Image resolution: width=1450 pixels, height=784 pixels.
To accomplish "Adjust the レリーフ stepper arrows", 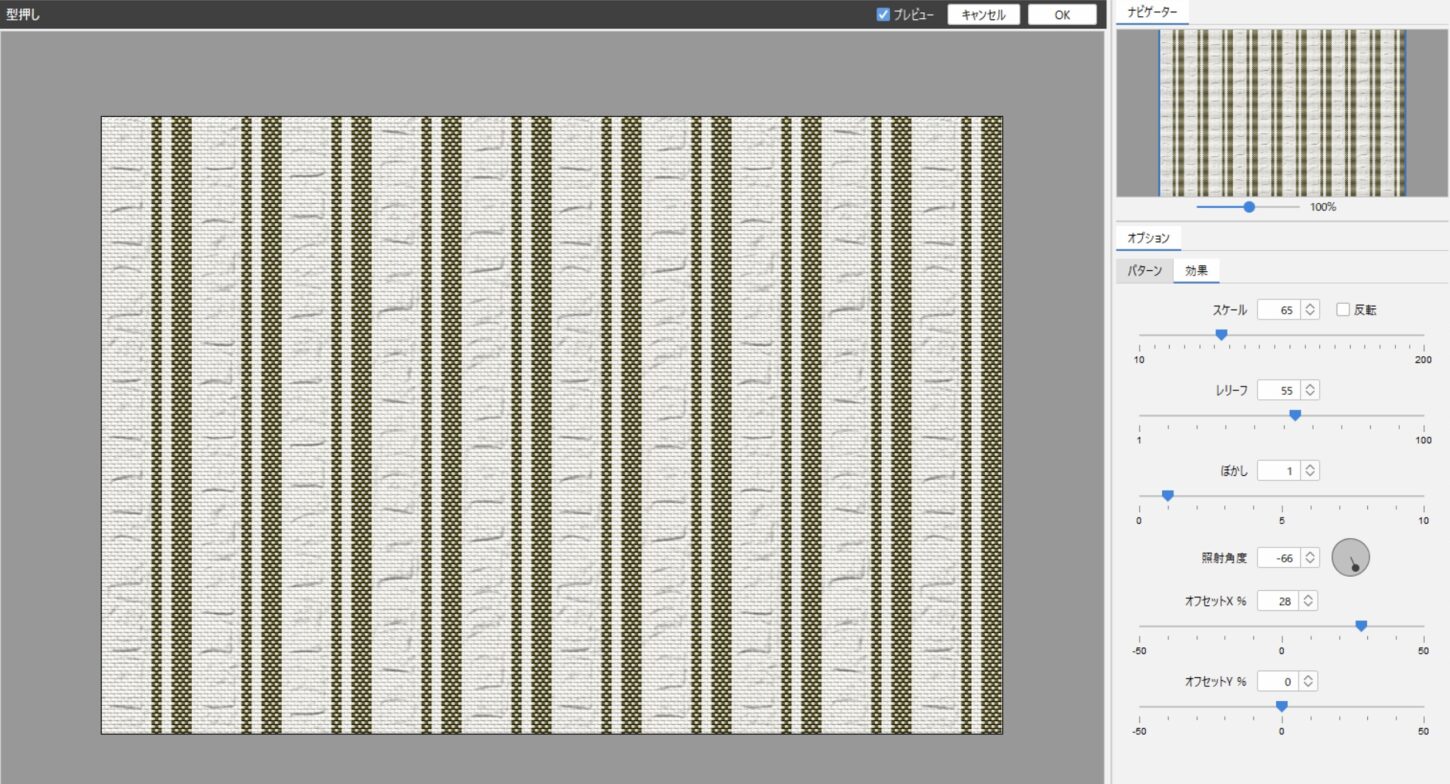I will click(1310, 390).
